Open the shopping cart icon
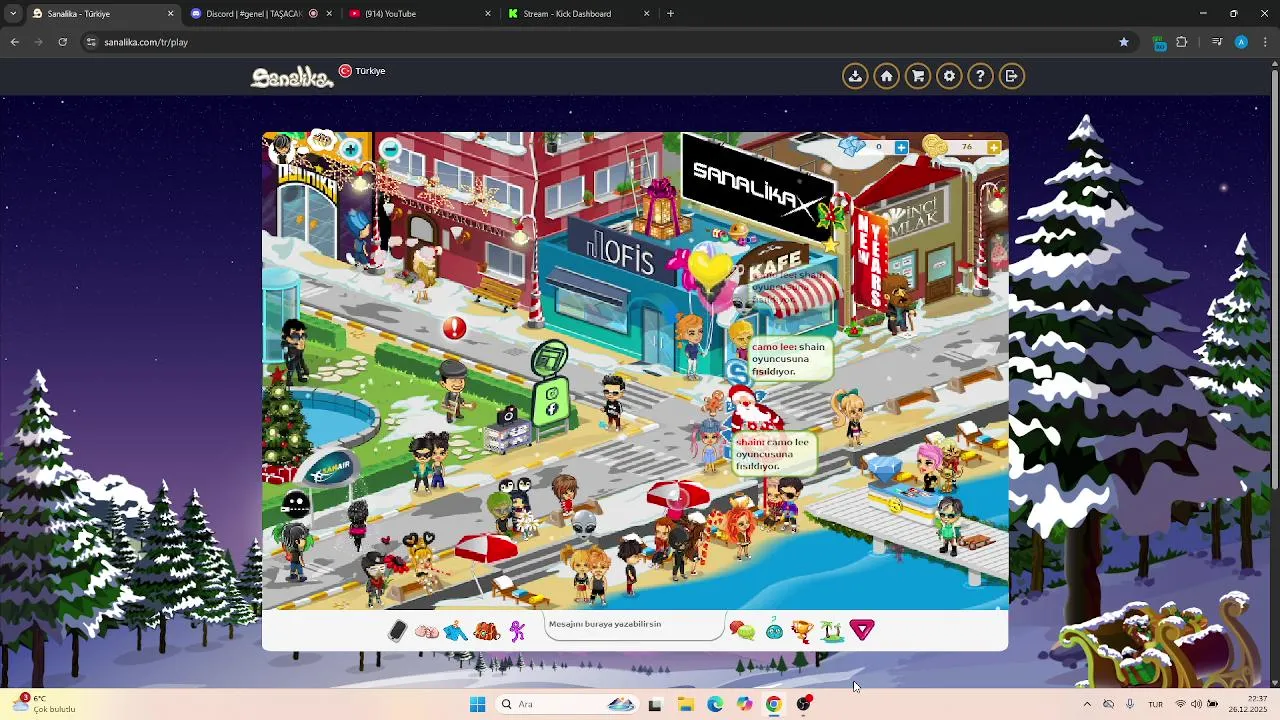 [x=917, y=76]
